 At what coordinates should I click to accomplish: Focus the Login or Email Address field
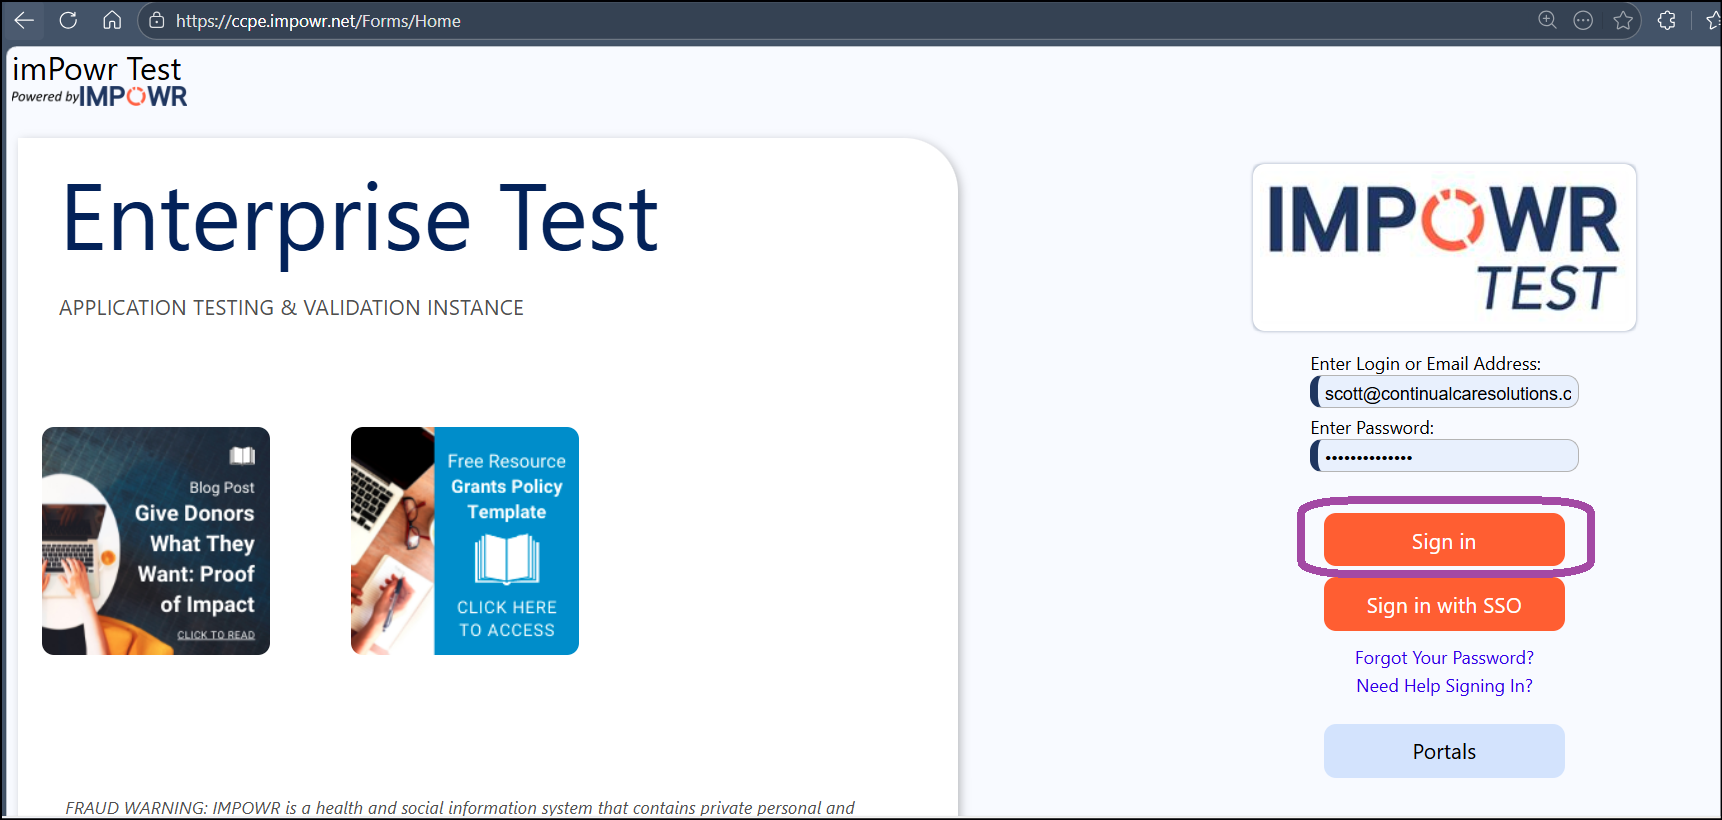tap(1444, 392)
